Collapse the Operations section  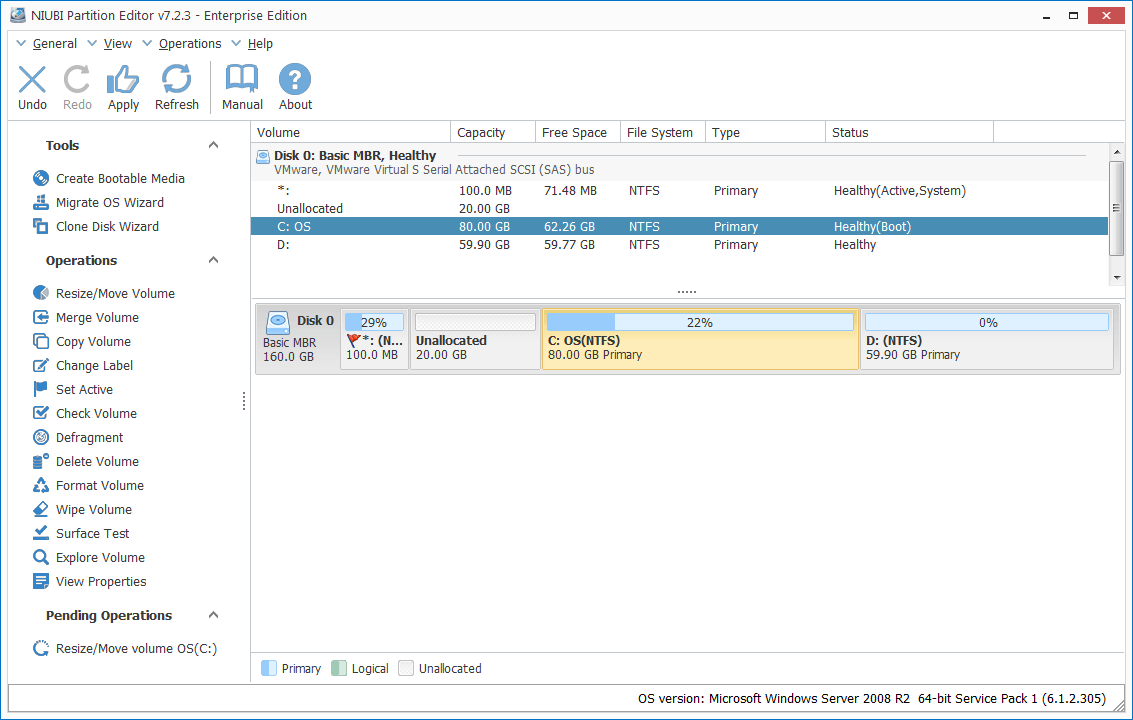[x=213, y=260]
